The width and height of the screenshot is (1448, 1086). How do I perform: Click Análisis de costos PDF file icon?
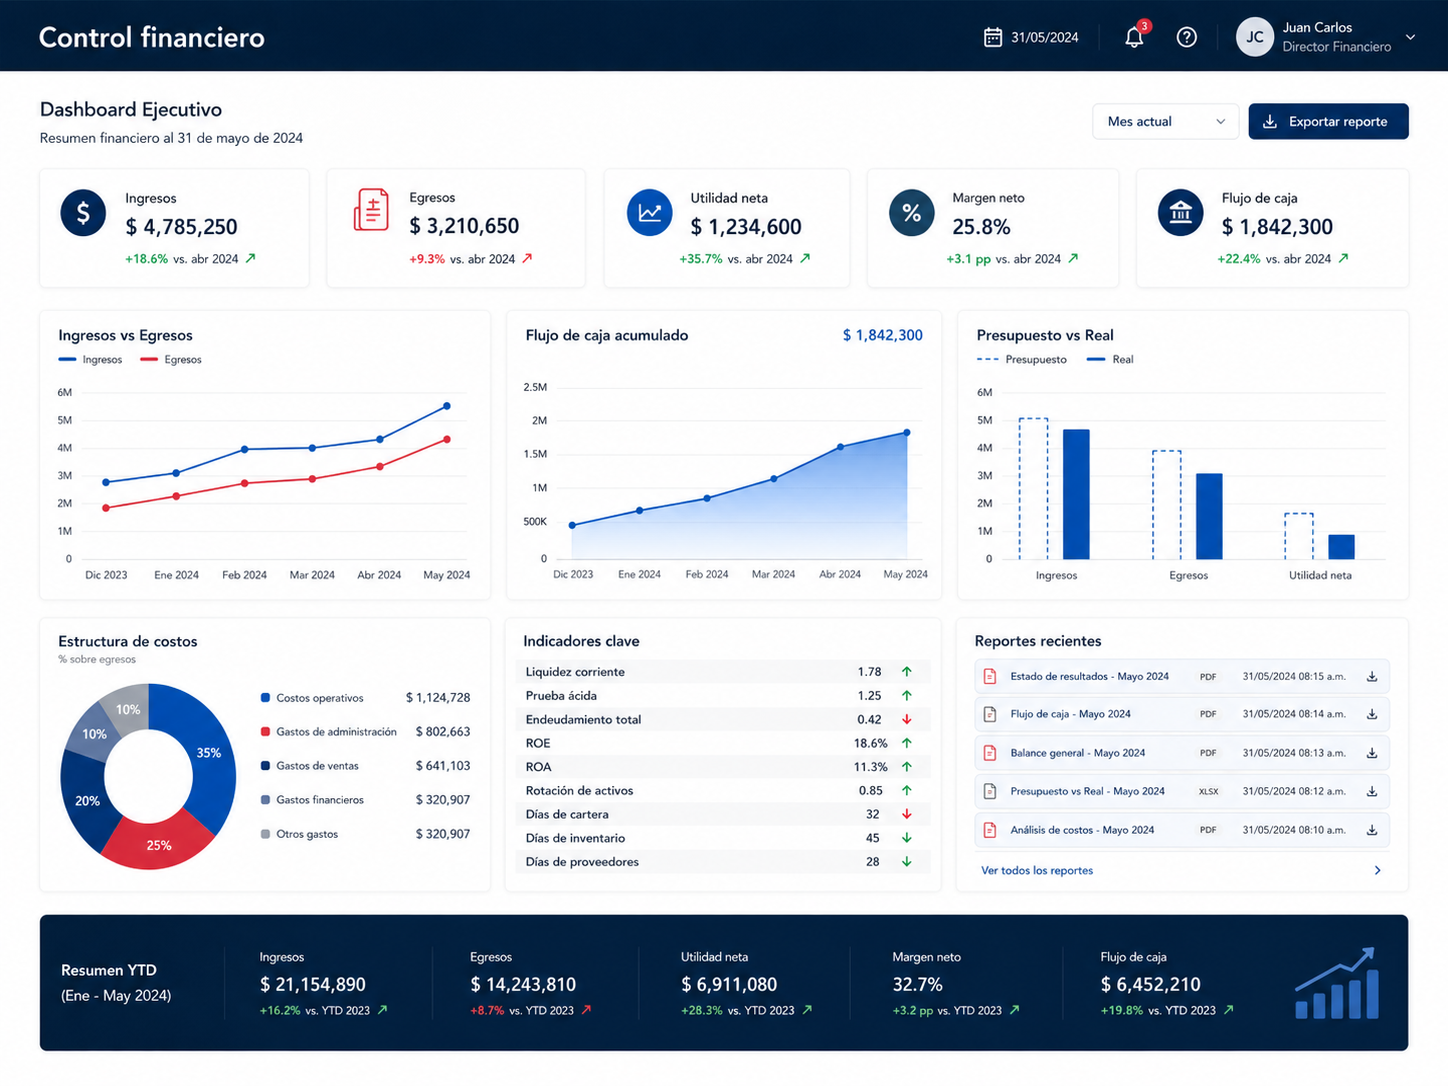point(990,830)
